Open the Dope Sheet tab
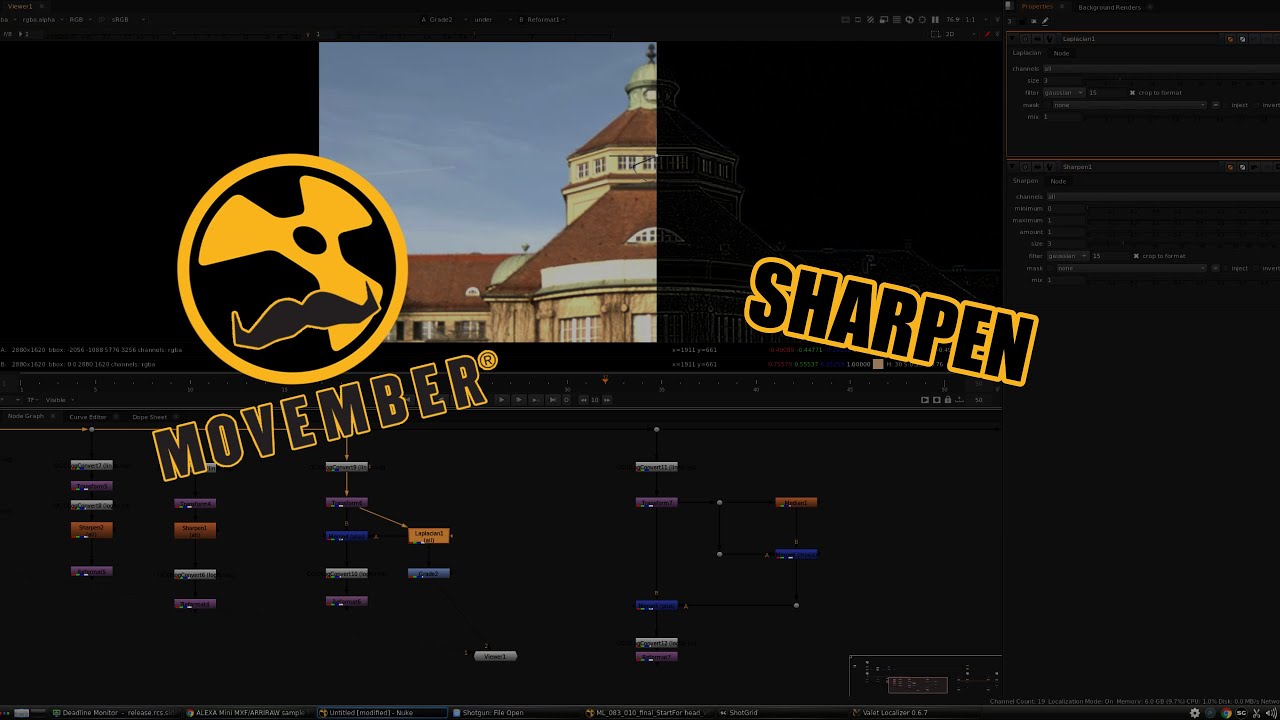 point(150,416)
